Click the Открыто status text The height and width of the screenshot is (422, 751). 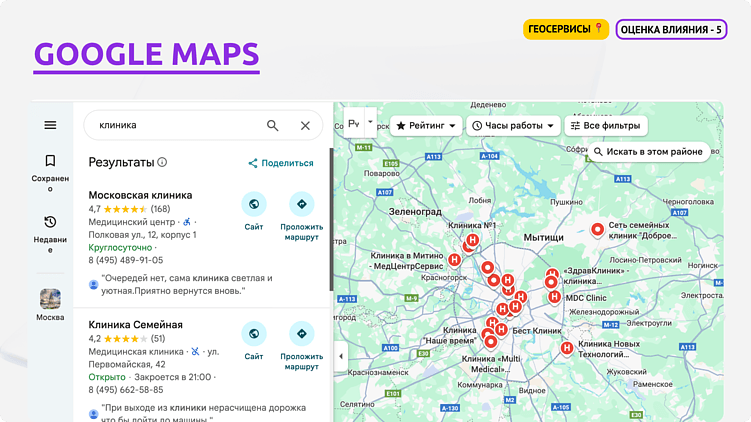coord(107,377)
